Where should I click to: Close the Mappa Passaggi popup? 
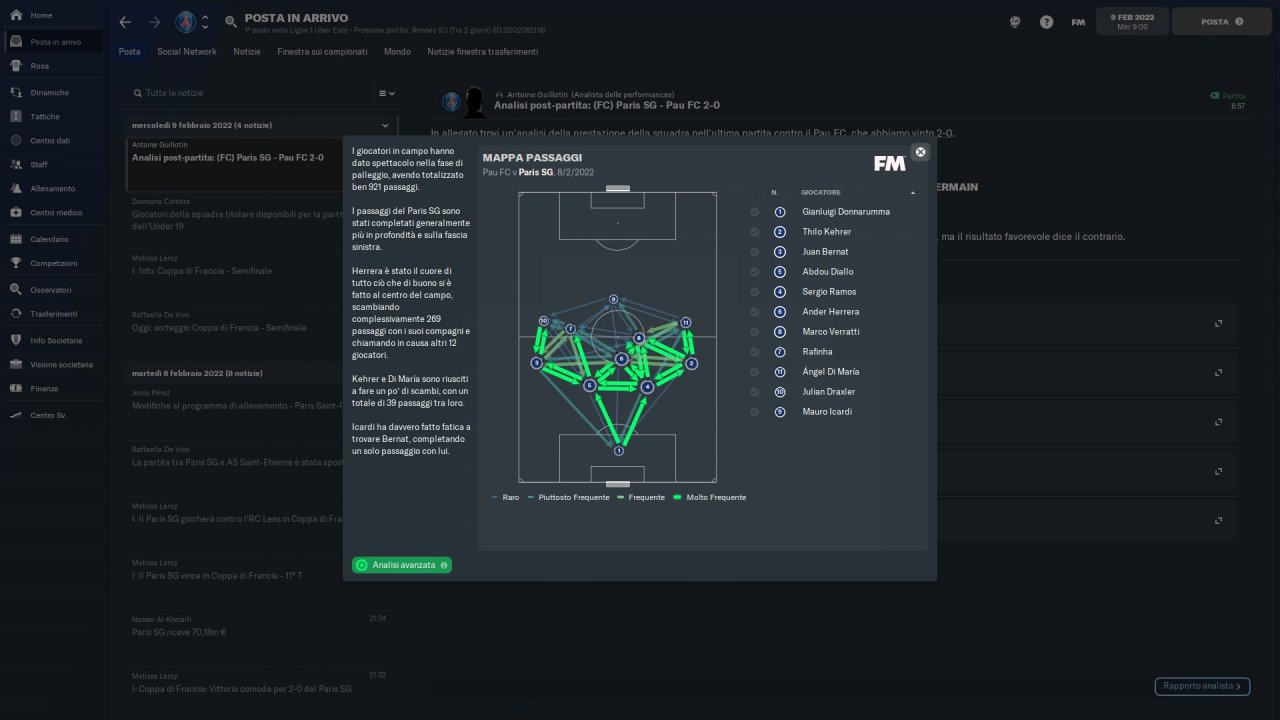921,152
